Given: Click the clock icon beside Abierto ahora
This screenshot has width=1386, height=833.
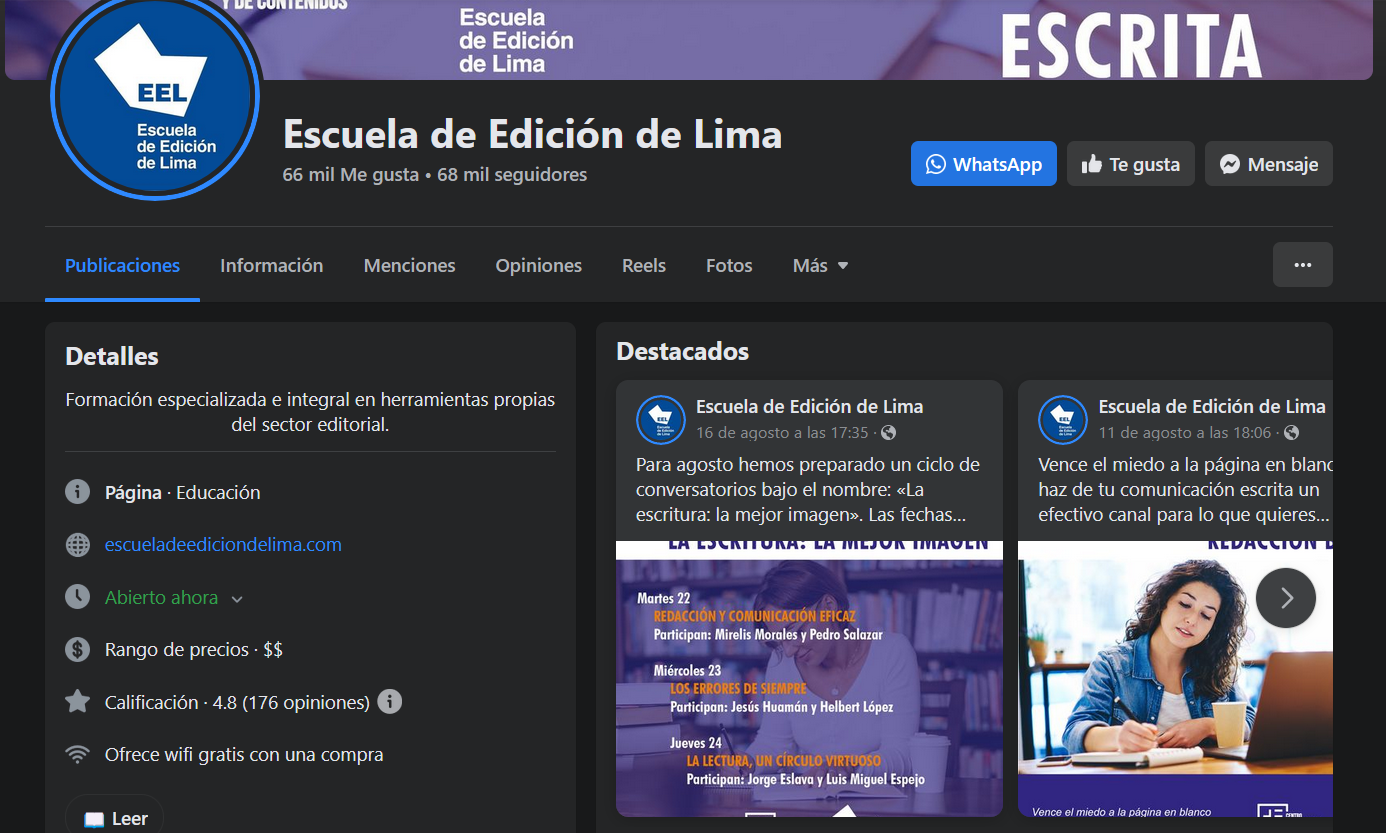Looking at the screenshot, I should 77,597.
